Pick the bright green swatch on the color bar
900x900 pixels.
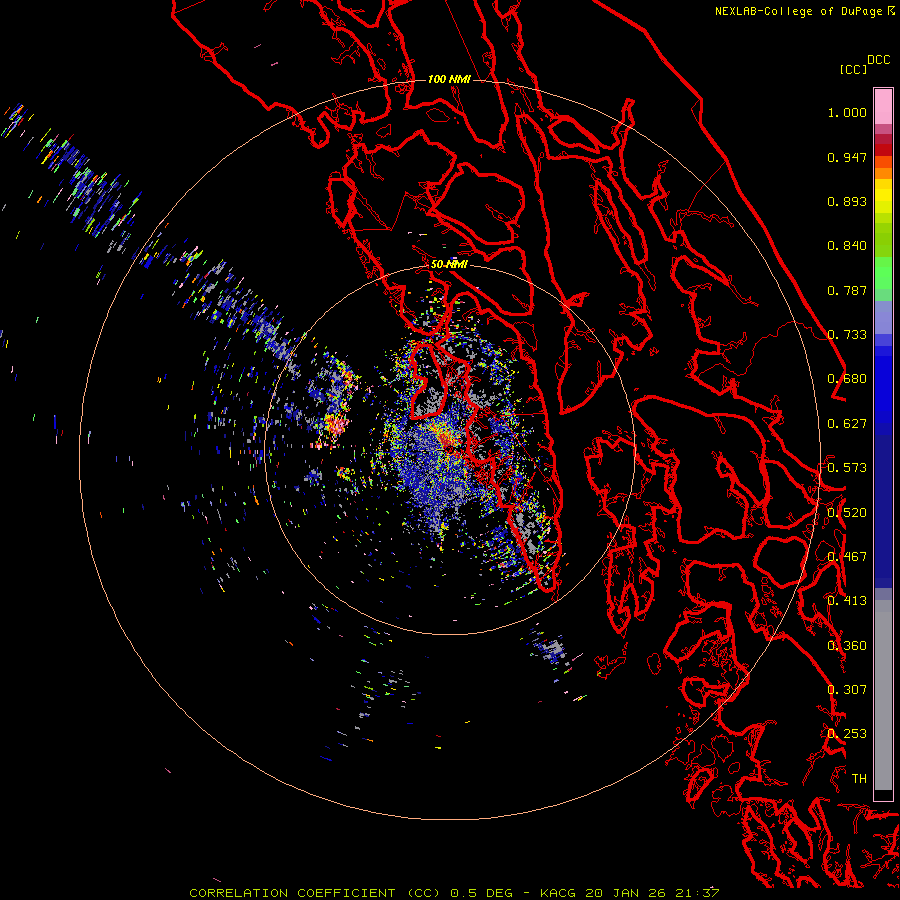point(883,273)
